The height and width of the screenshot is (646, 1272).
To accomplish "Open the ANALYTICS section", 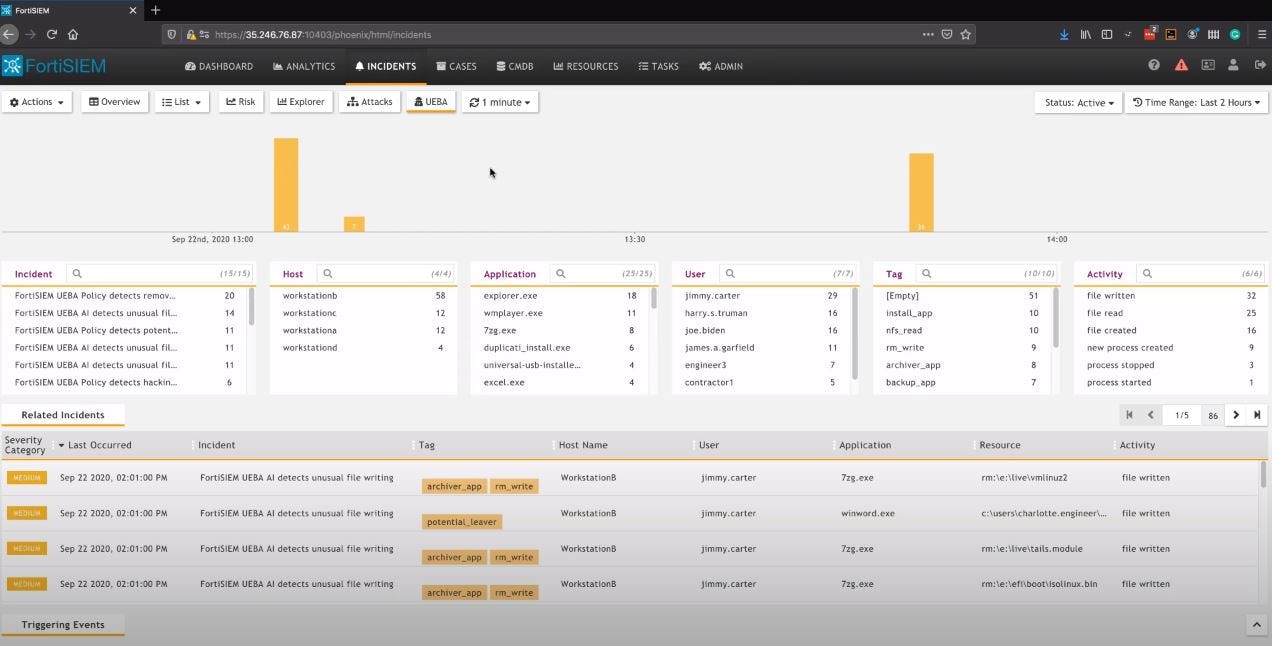I will pos(303,66).
